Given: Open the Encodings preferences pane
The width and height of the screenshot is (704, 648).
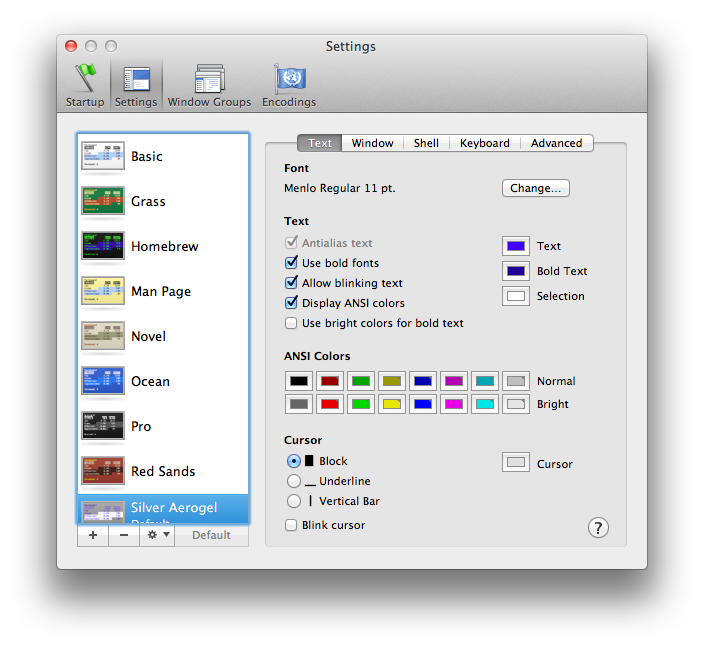Looking at the screenshot, I should pyautogui.click(x=289, y=85).
